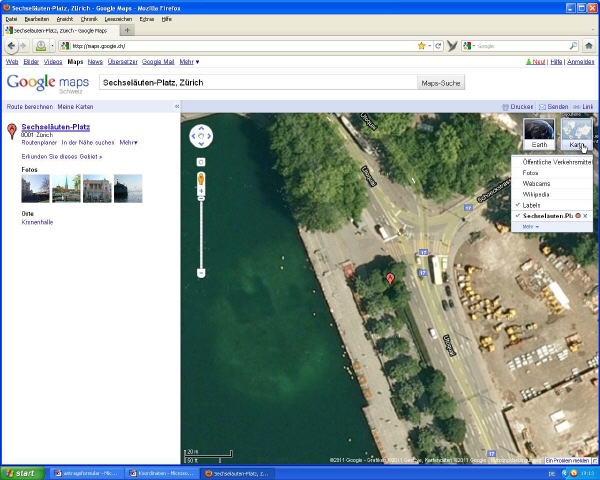Open the Extras menu
Viewport: 600px width, 480px height.
point(147,19)
